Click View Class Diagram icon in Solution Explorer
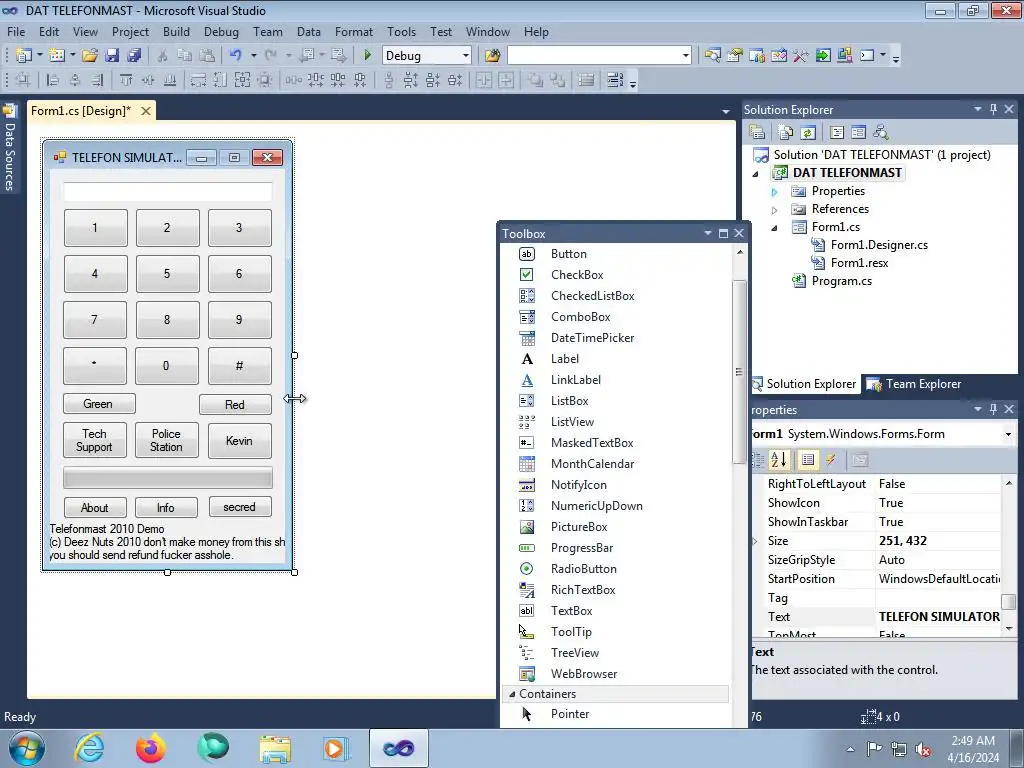 click(881, 133)
